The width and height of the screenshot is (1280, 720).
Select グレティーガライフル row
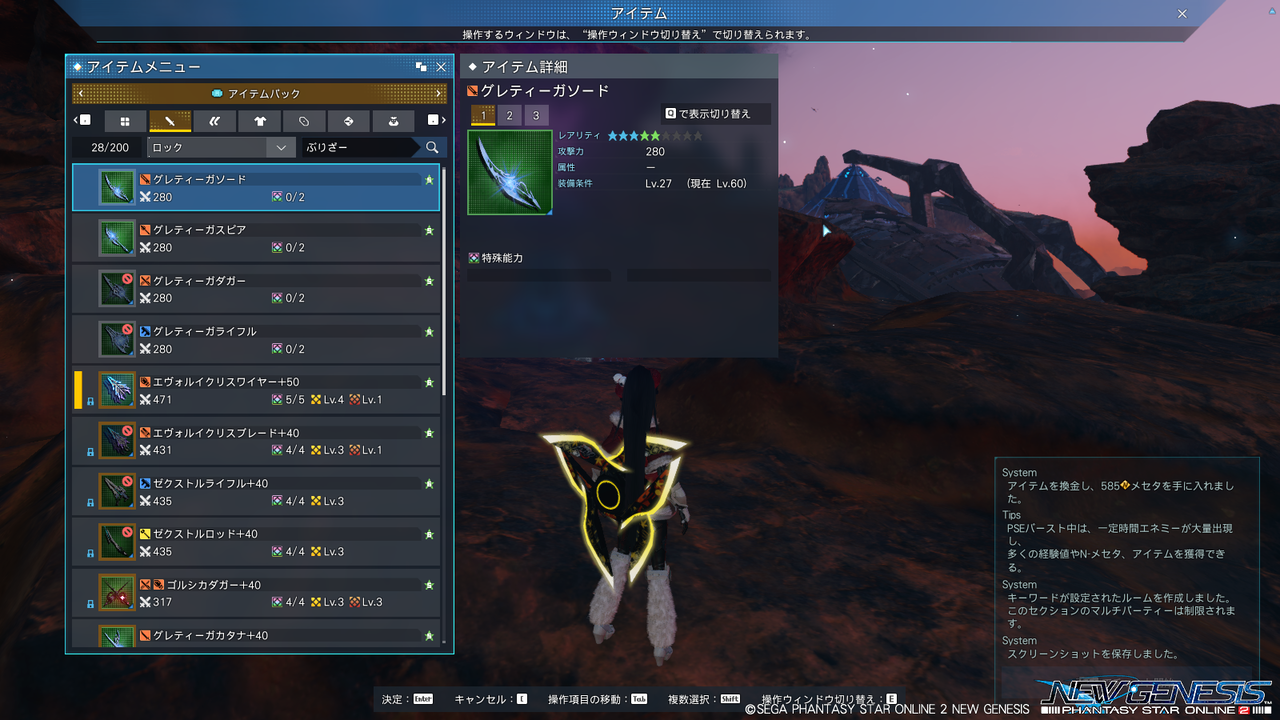[256, 340]
